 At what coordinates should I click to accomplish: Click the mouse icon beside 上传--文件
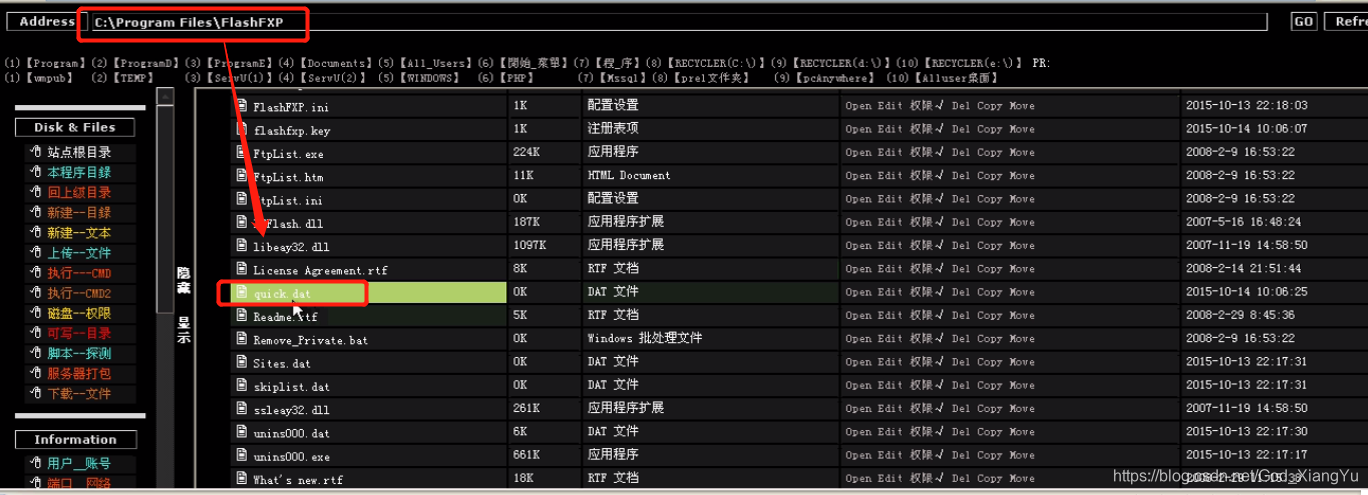(35, 253)
